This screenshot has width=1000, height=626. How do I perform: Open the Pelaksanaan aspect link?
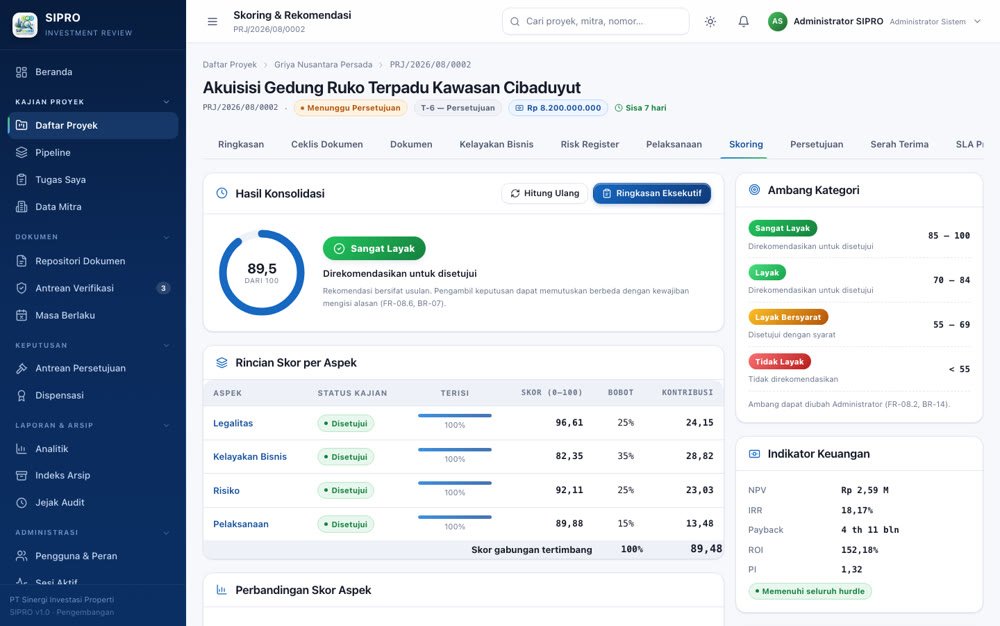click(240, 524)
